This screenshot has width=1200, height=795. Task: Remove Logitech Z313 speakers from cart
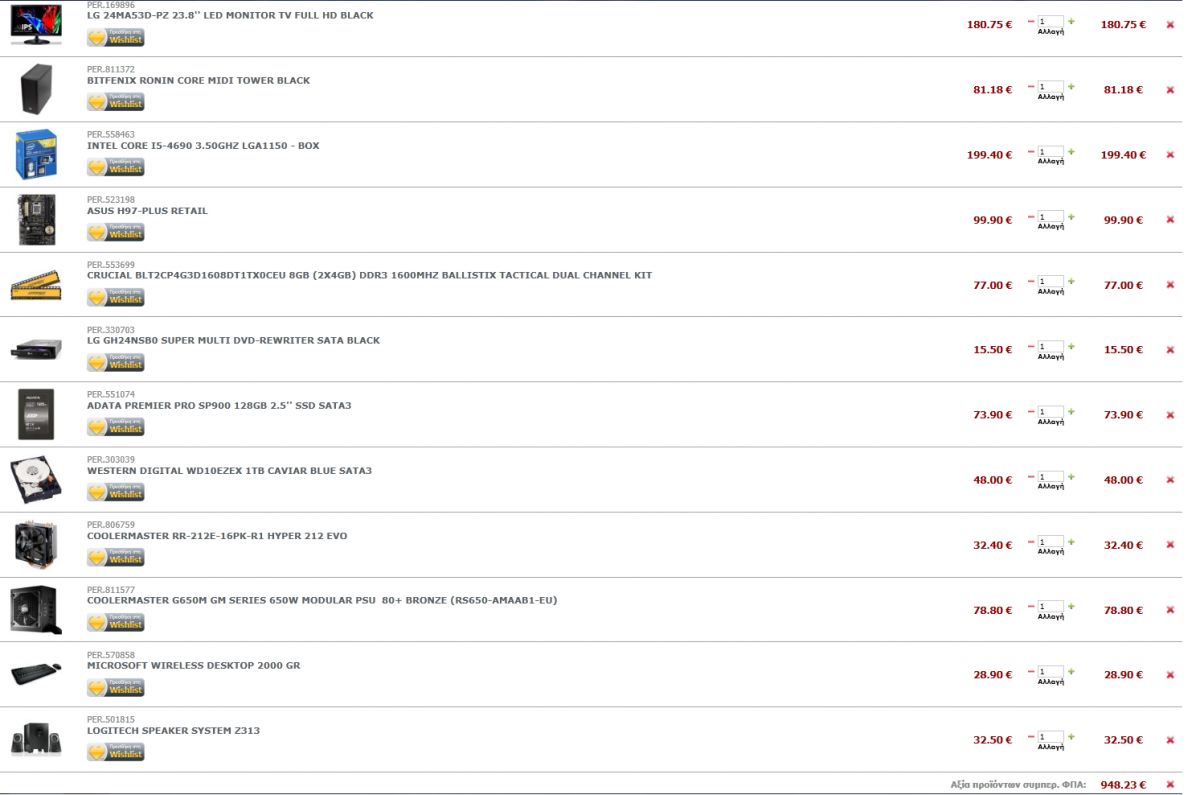point(1170,740)
